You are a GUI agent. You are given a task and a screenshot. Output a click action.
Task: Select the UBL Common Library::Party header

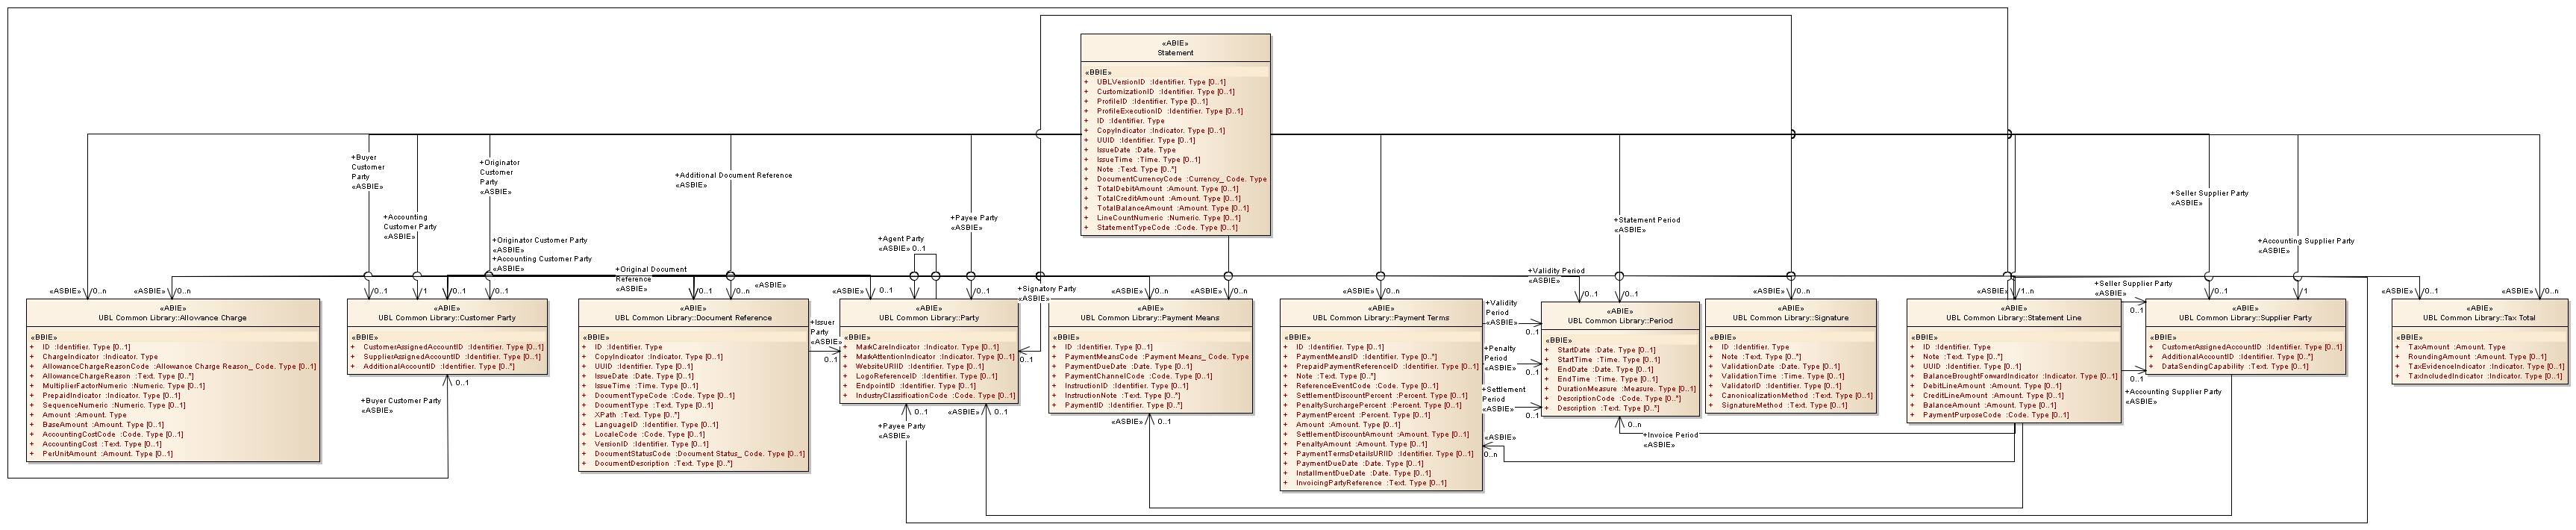[x=929, y=318]
